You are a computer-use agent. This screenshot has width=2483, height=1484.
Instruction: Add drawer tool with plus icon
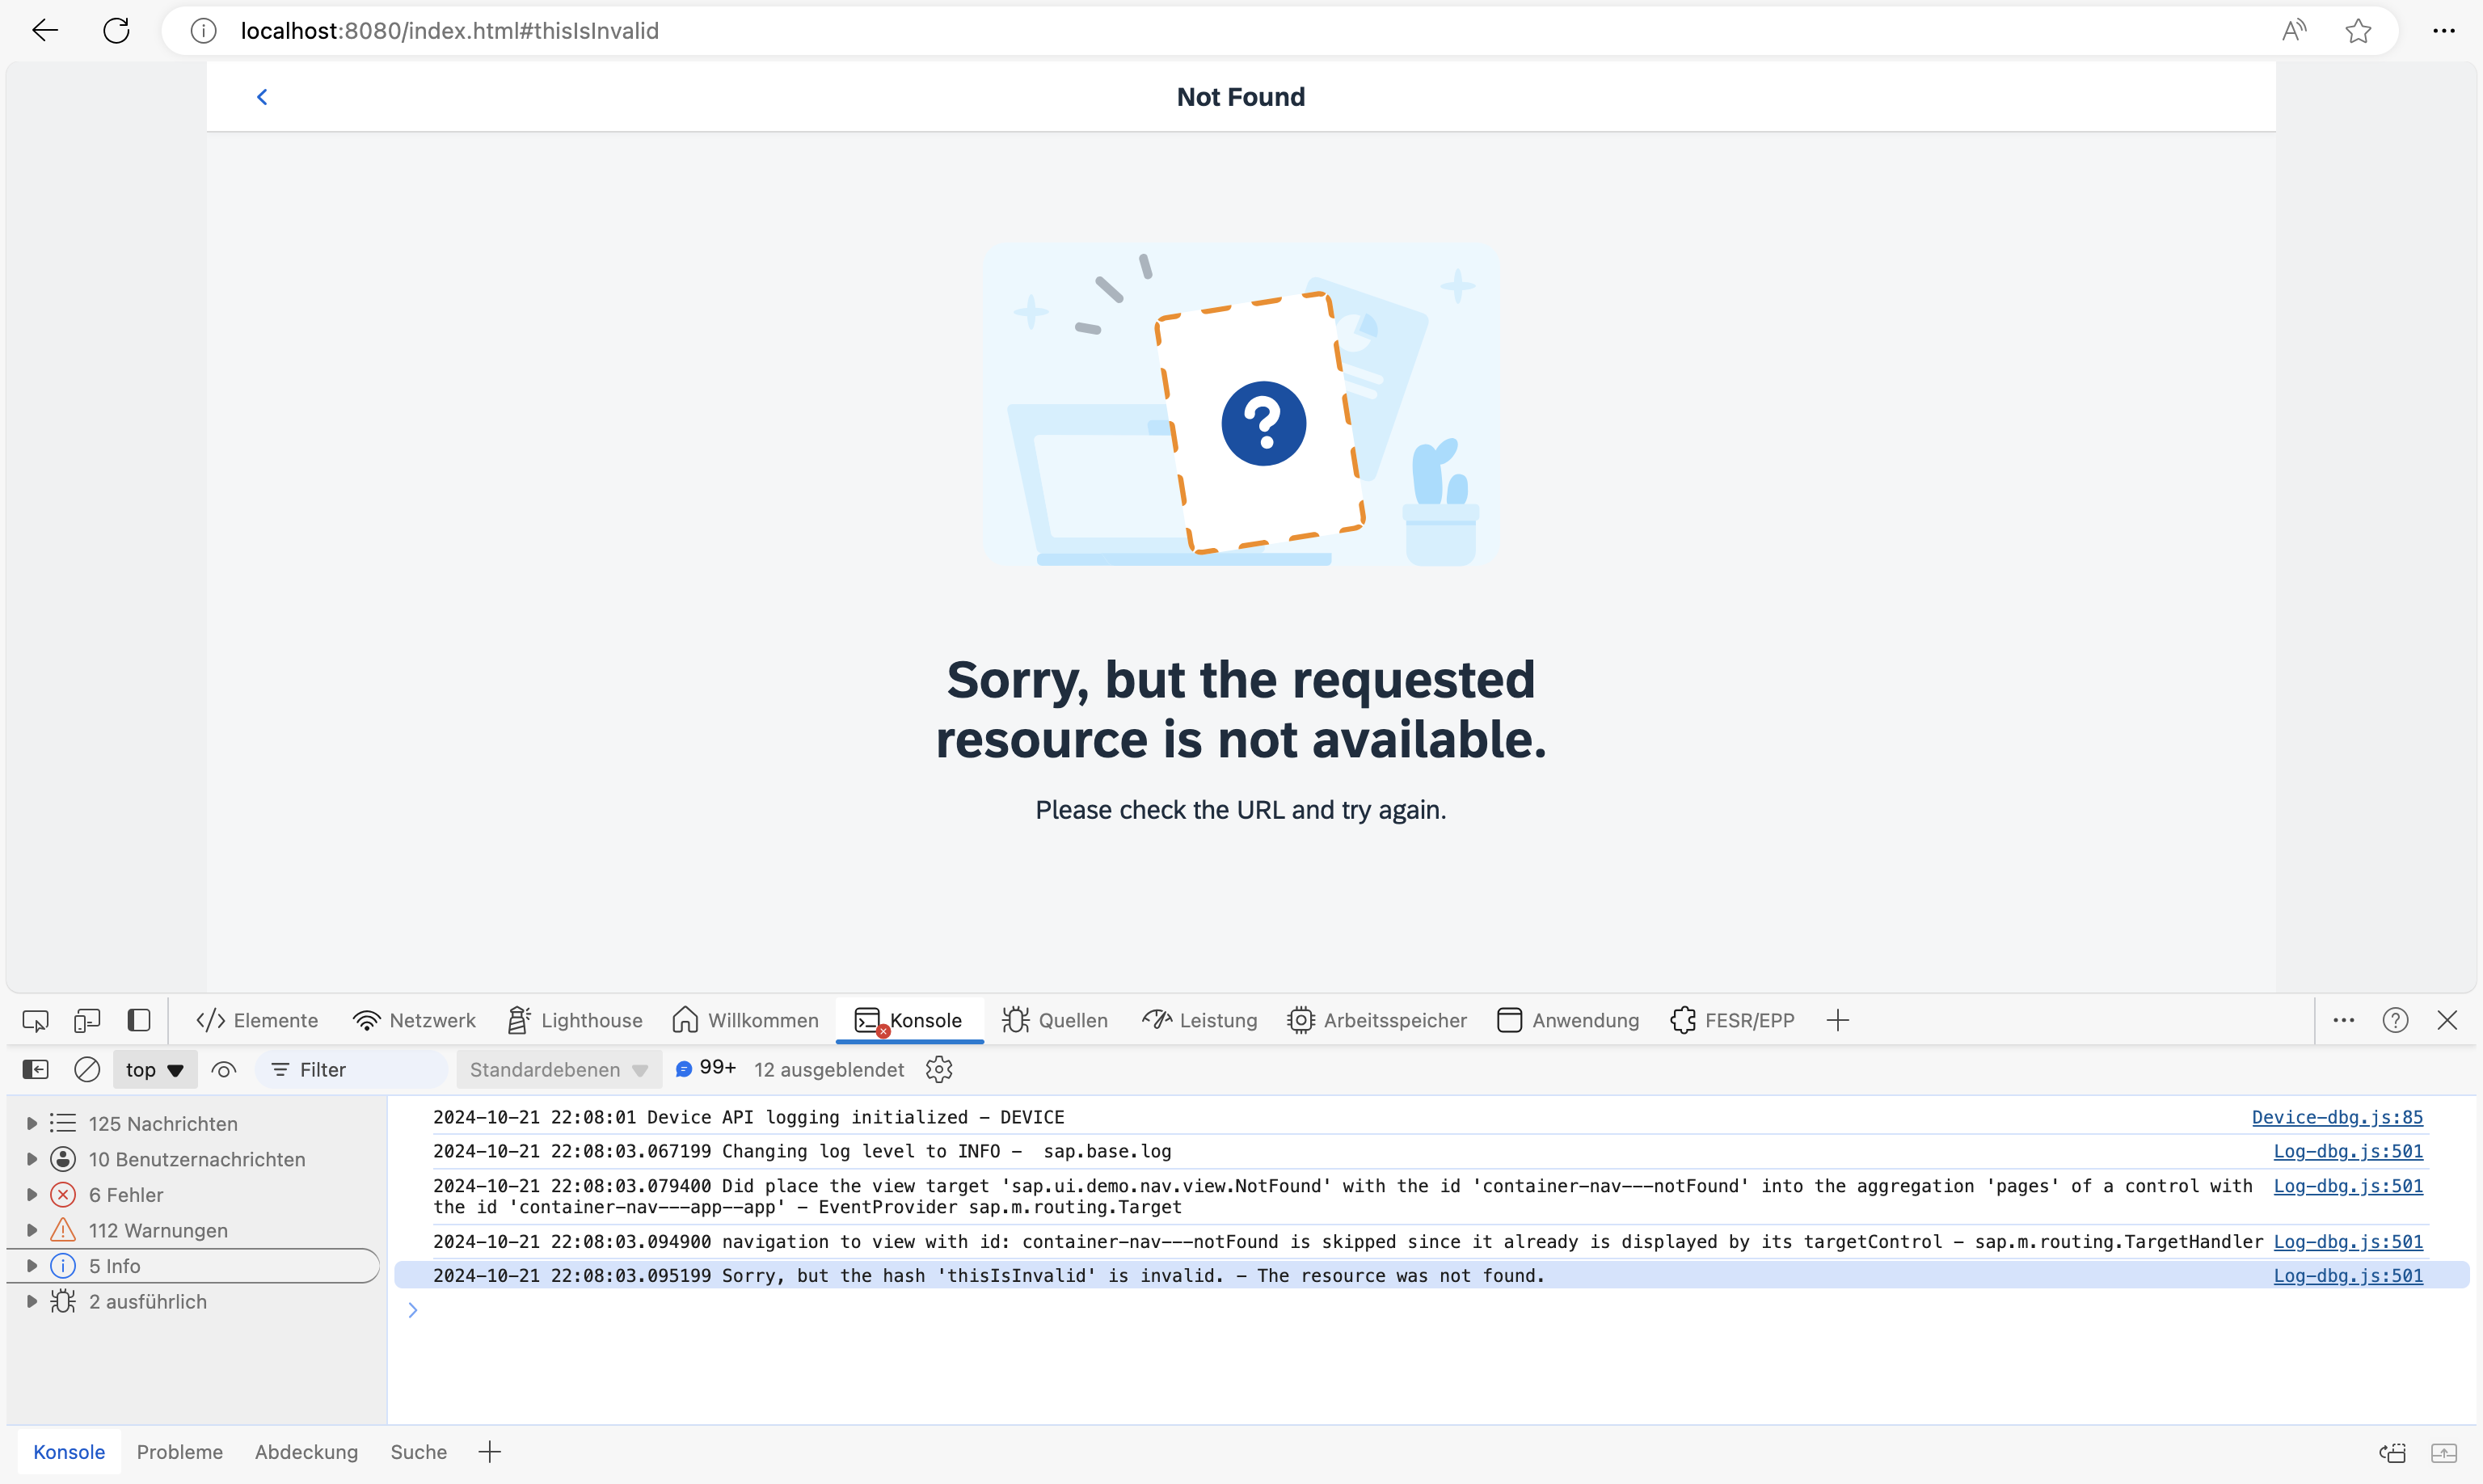[x=490, y=1452]
